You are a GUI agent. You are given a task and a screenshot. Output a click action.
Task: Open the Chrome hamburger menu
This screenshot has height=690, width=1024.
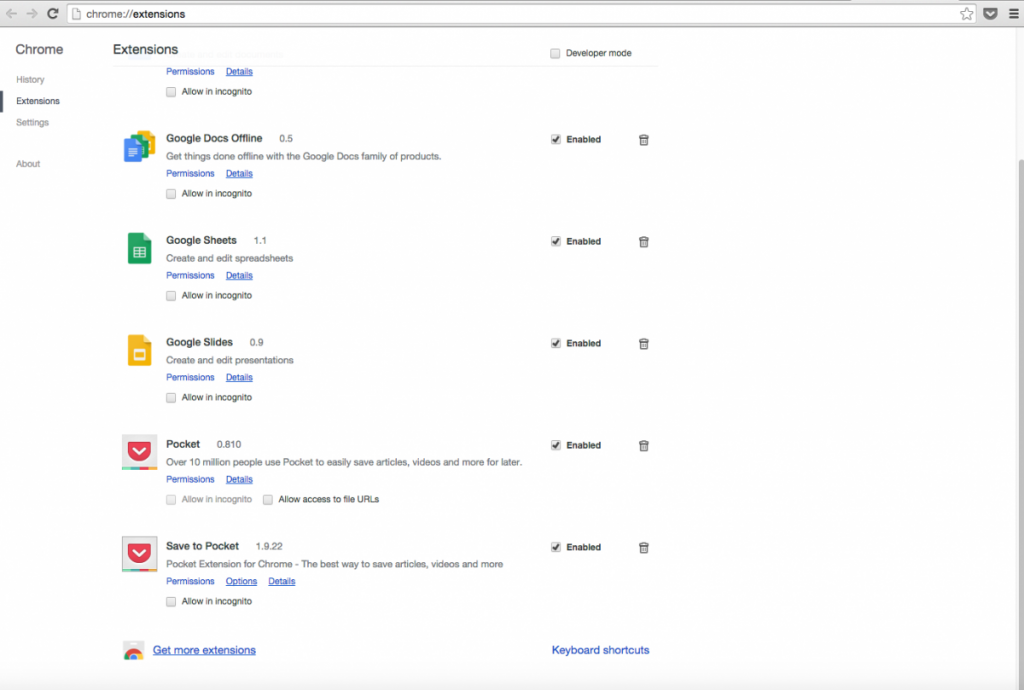point(1013,14)
